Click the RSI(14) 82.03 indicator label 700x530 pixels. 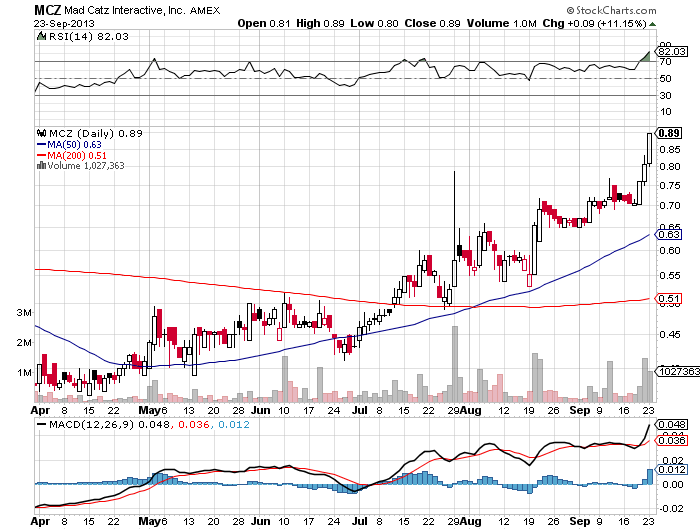click(88, 36)
